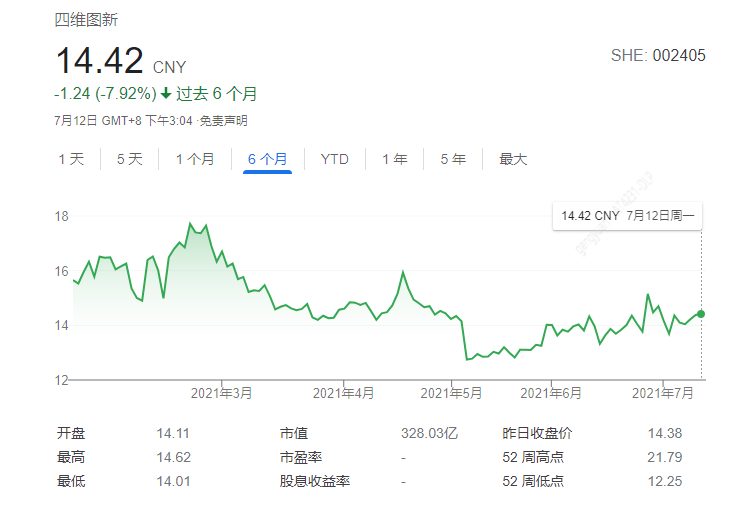Click the 52 周高点 label
This screenshot has height=508, width=744.
pyautogui.click(x=533, y=457)
